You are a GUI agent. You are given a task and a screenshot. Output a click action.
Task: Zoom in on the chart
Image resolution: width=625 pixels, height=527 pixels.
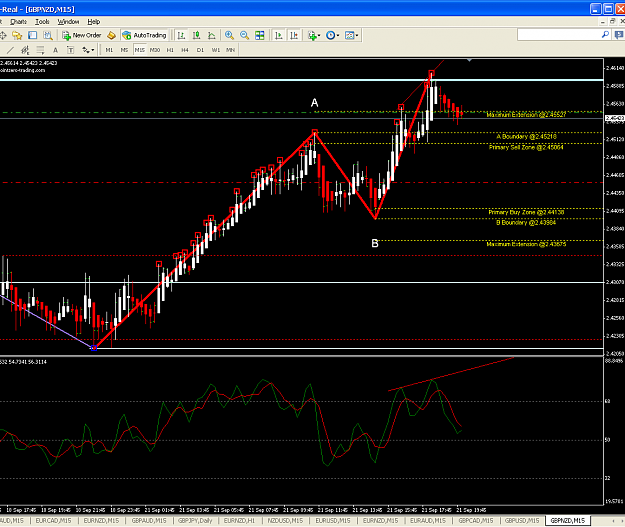(229, 35)
